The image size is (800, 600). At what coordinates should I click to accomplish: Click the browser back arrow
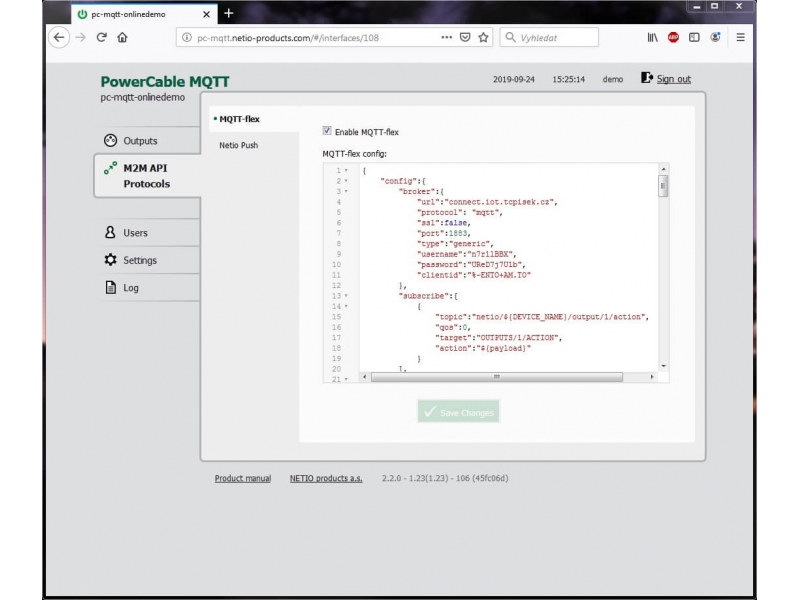coord(59,37)
